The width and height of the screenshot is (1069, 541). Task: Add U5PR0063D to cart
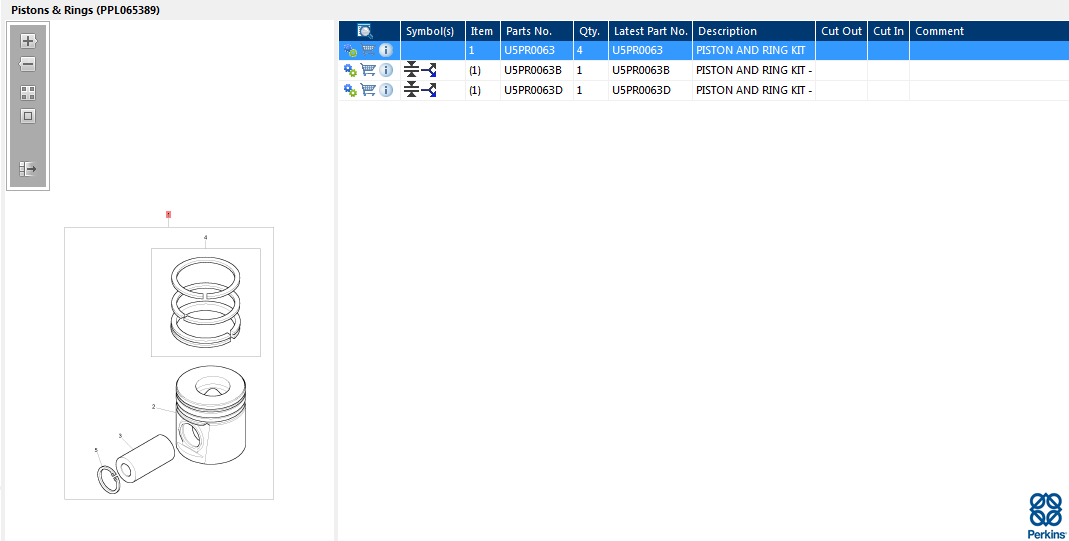pos(368,89)
